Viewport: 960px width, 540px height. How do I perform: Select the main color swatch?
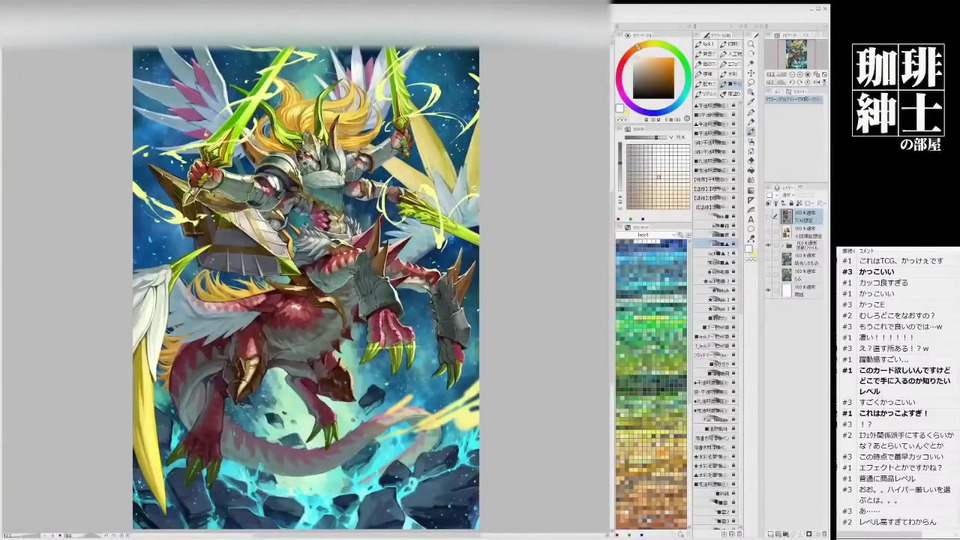click(x=620, y=108)
